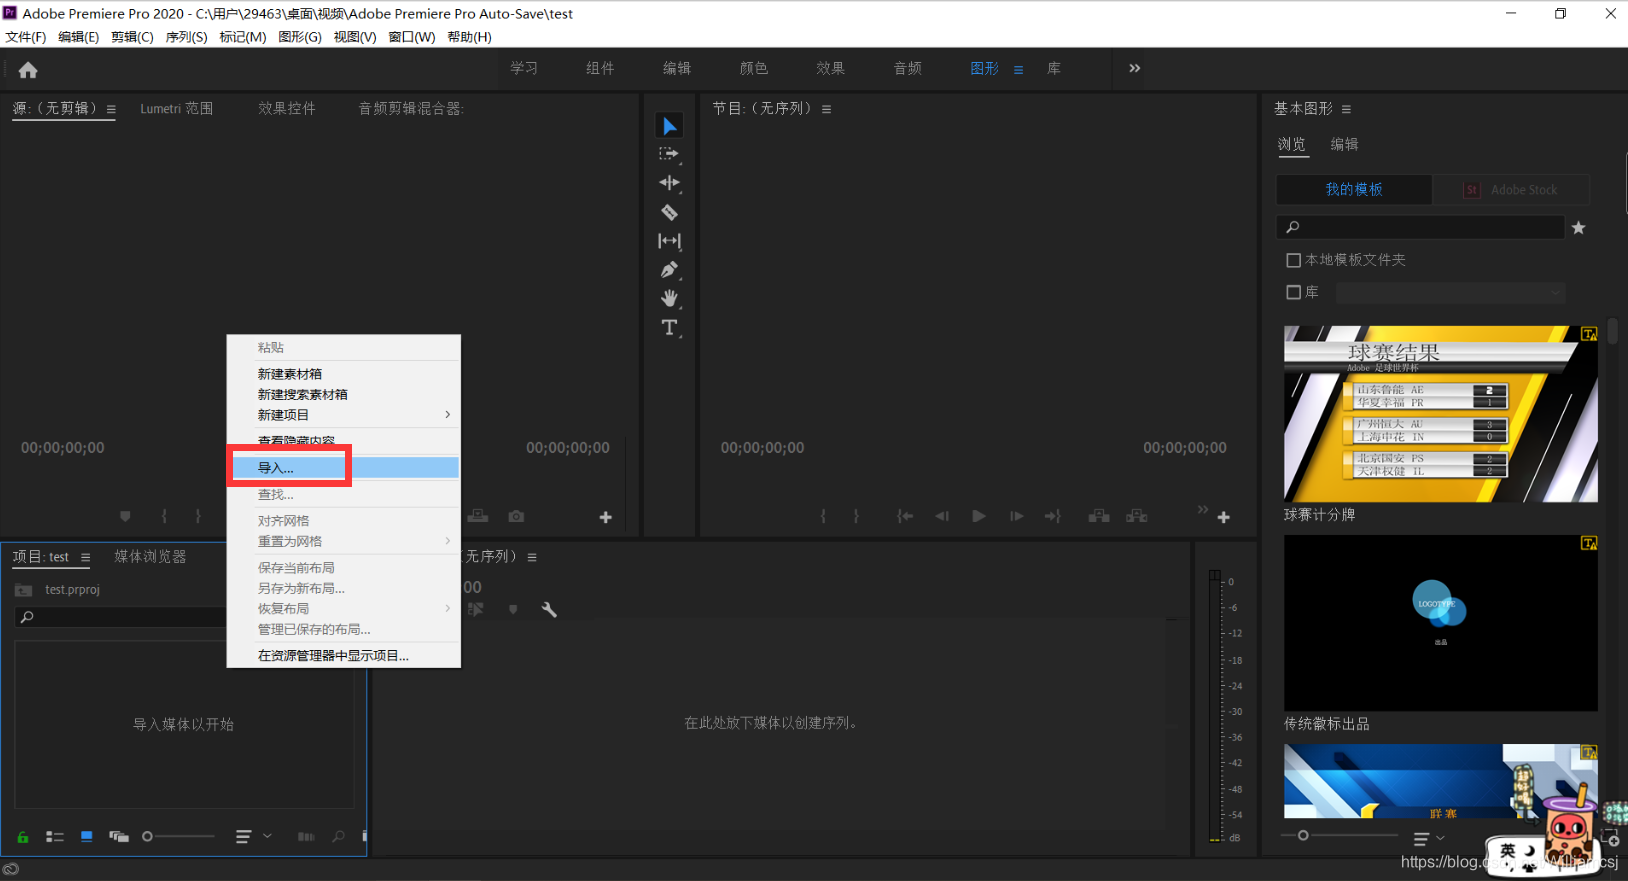The image size is (1628, 881).
Task: Open the 文件(F) menu
Action: click(x=26, y=37)
